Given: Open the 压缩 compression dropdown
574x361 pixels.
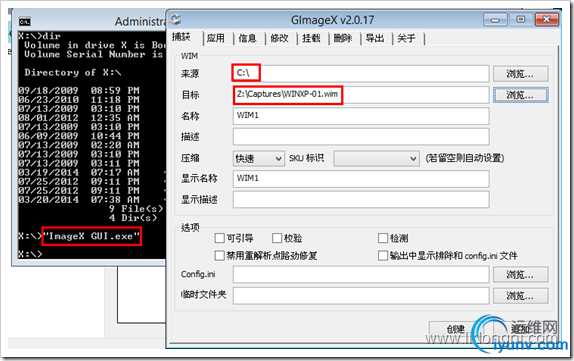Looking at the screenshot, I should [259, 159].
